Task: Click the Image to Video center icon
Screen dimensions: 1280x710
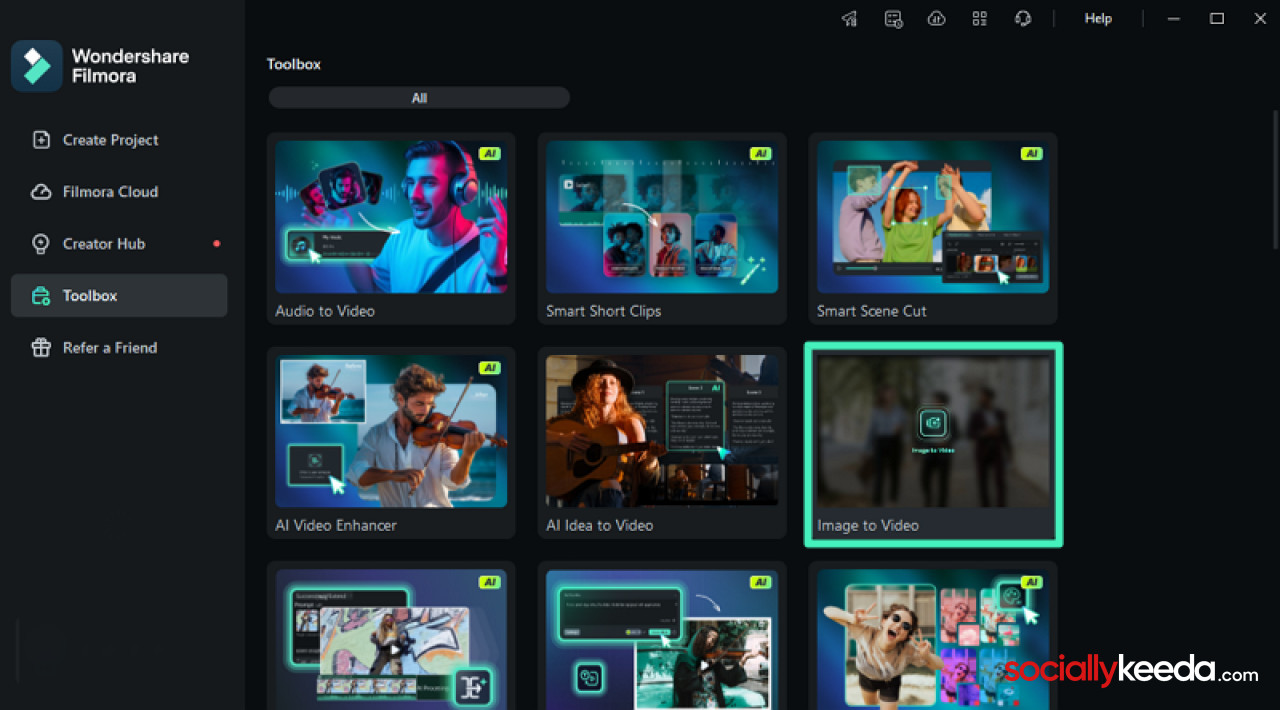Action: click(933, 423)
